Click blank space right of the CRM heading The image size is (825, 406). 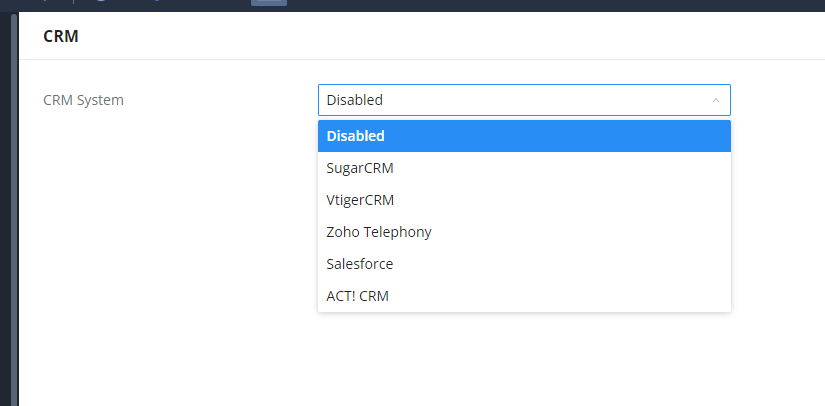pyautogui.click(x=450, y=36)
